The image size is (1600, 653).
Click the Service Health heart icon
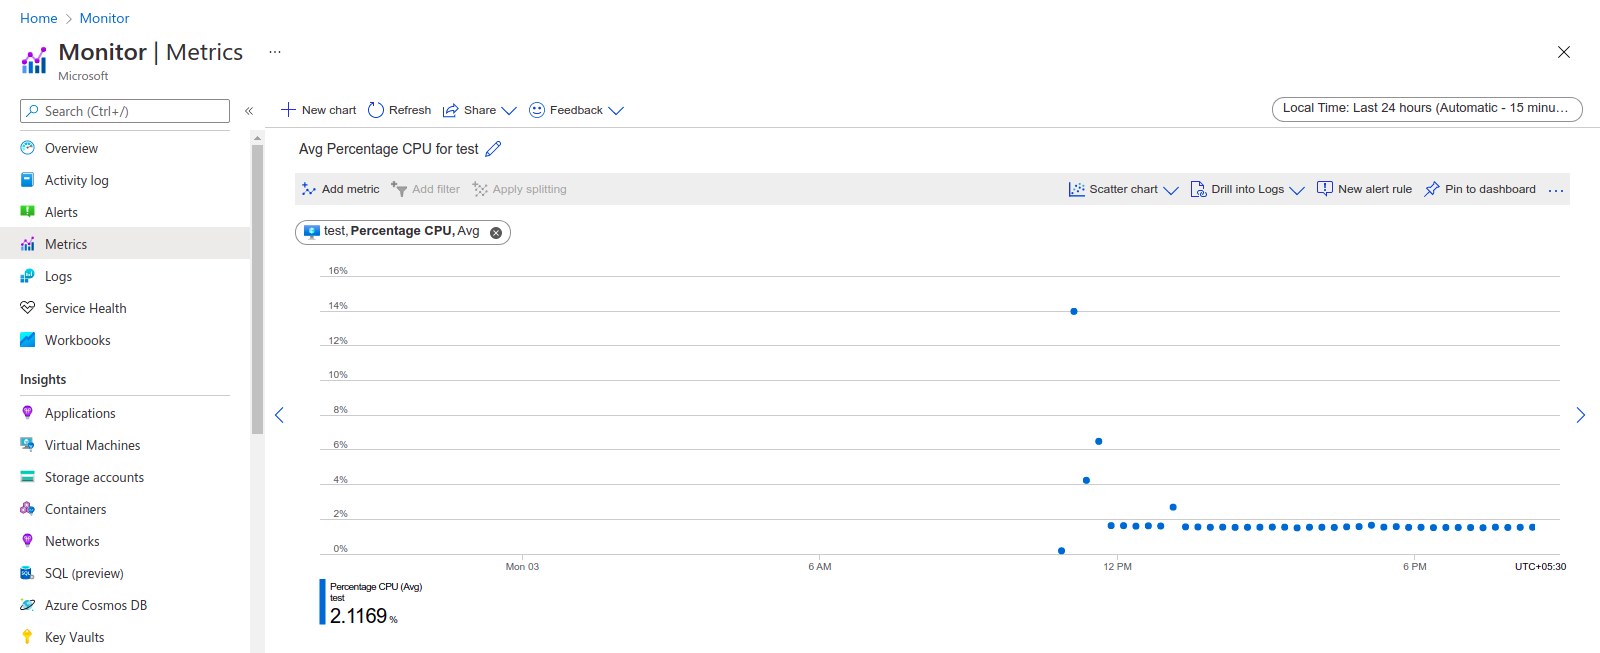[28, 308]
